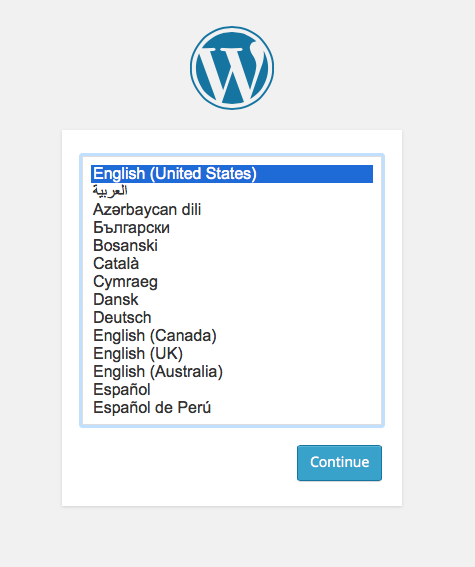Image resolution: width=475 pixels, height=567 pixels.
Task: Select English (Canada) option
Action: point(232,336)
